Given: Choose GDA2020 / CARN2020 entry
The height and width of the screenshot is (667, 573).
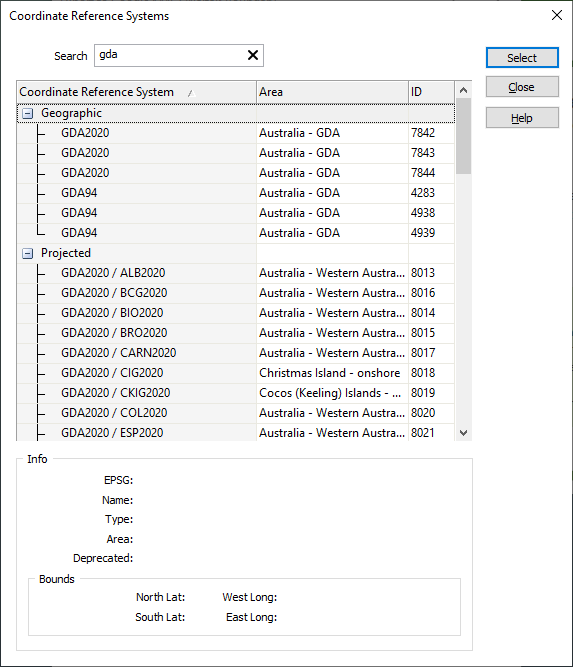Looking at the screenshot, I should (x=236, y=353).
